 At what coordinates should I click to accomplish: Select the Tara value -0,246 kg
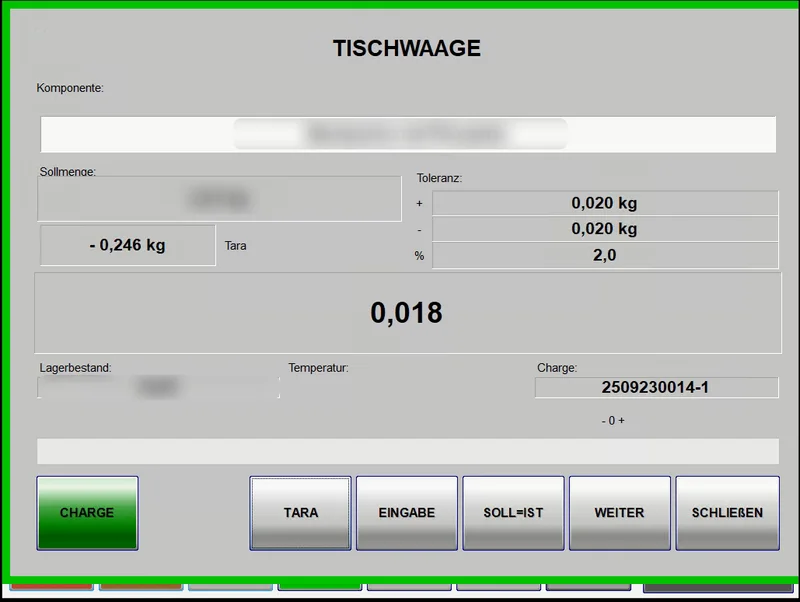point(128,245)
